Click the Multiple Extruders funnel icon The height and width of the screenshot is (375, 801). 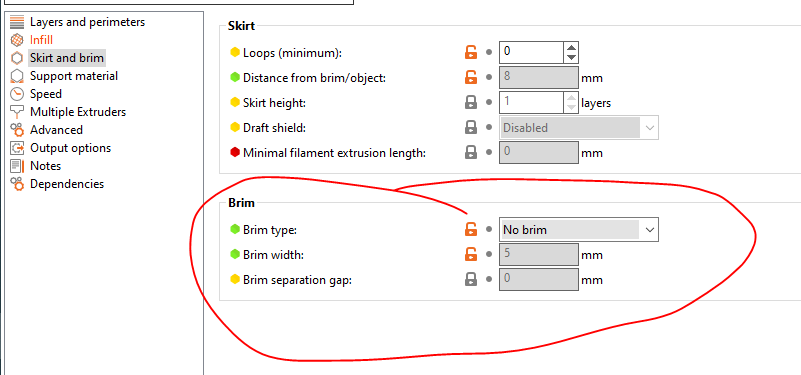17,112
